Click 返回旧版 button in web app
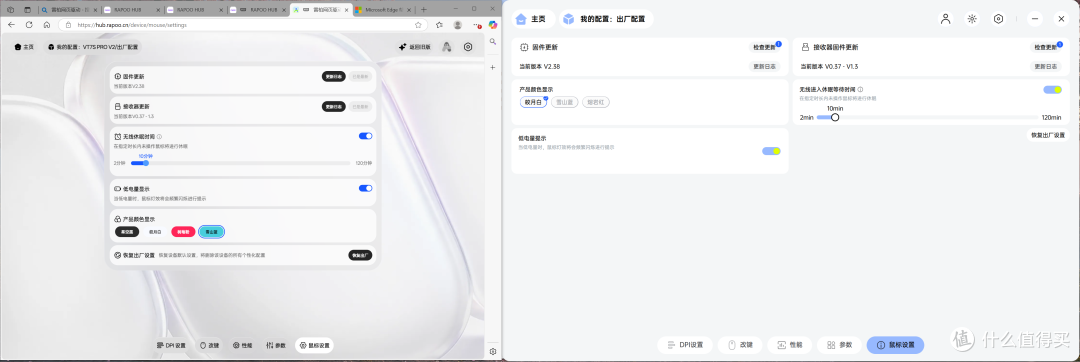The height and width of the screenshot is (362, 1080). click(415, 47)
